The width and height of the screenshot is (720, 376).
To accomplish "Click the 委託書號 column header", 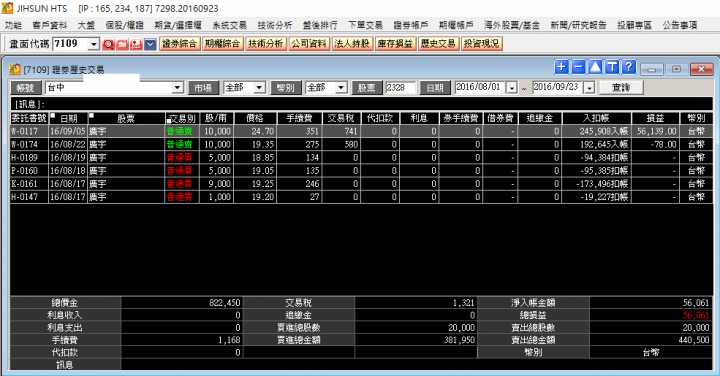I will [29, 118].
